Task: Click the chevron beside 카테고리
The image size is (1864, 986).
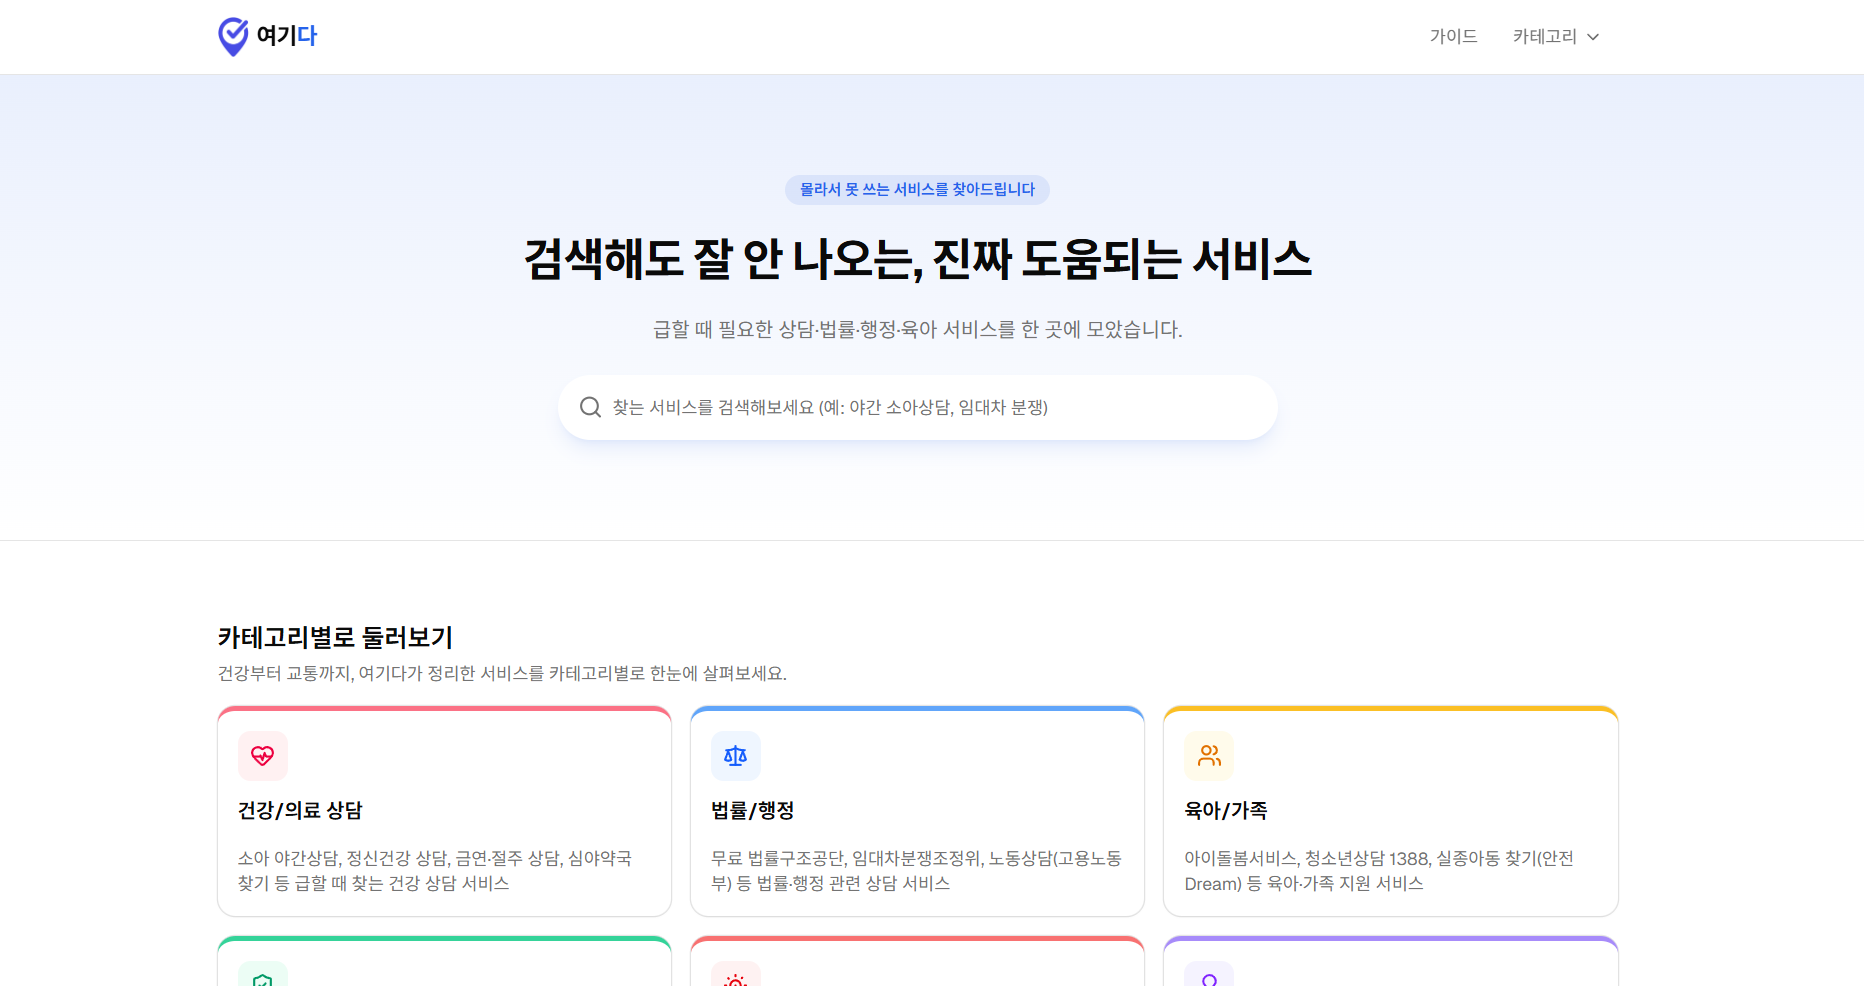Action: coord(1593,37)
